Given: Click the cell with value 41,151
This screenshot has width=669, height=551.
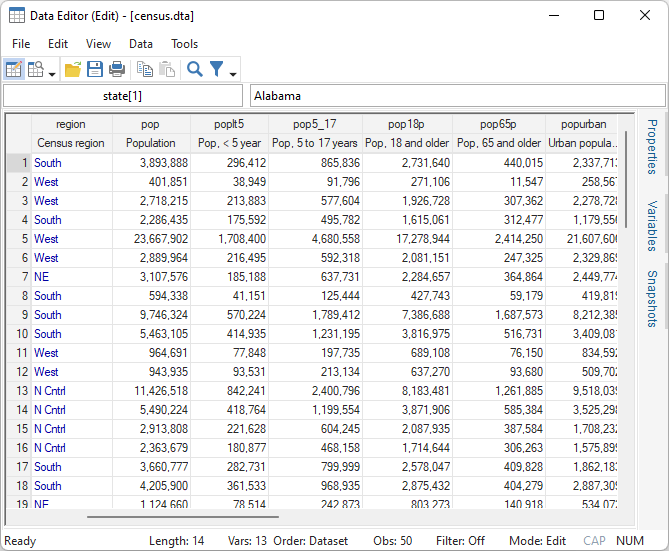Looking at the screenshot, I should click(230, 296).
